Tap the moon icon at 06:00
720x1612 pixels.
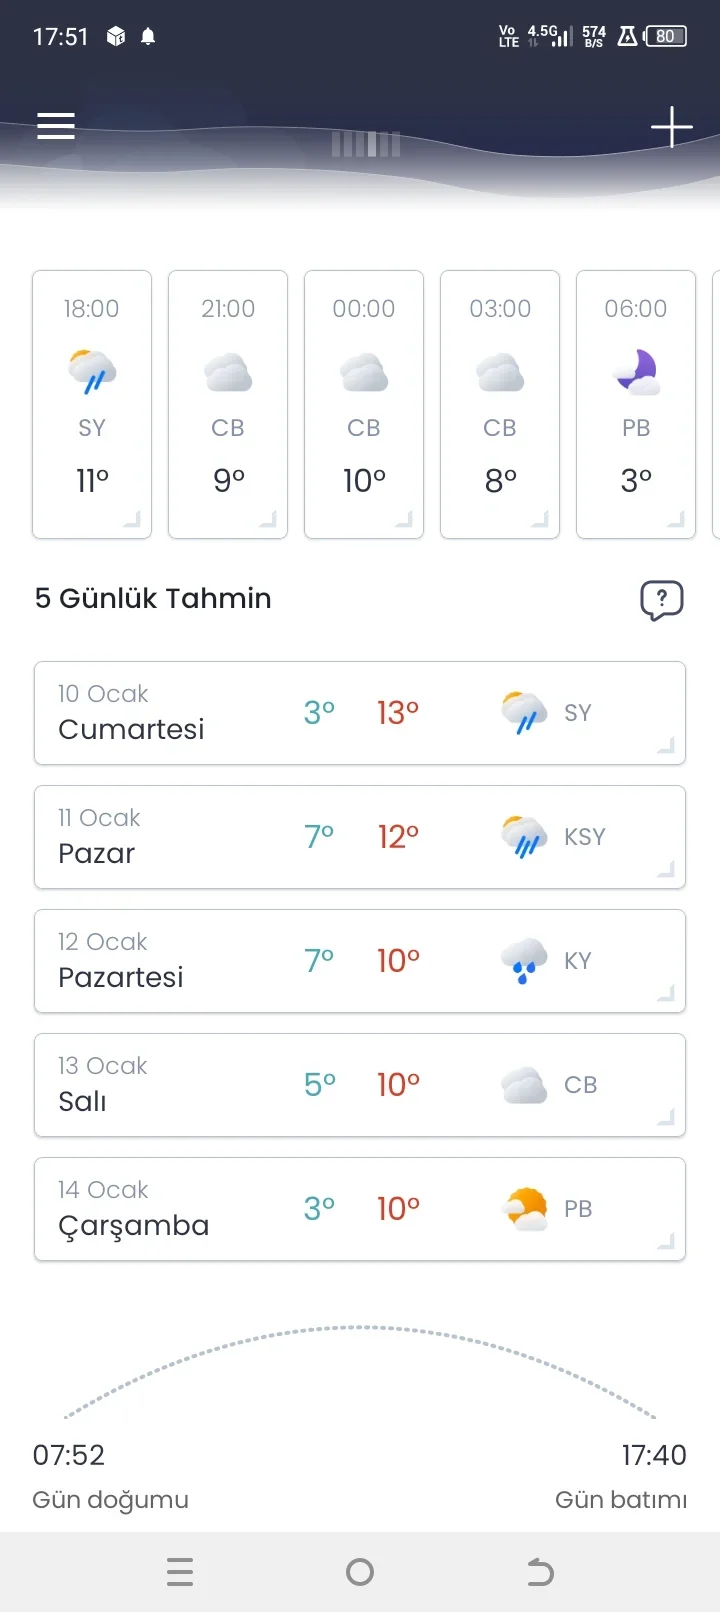(x=636, y=372)
